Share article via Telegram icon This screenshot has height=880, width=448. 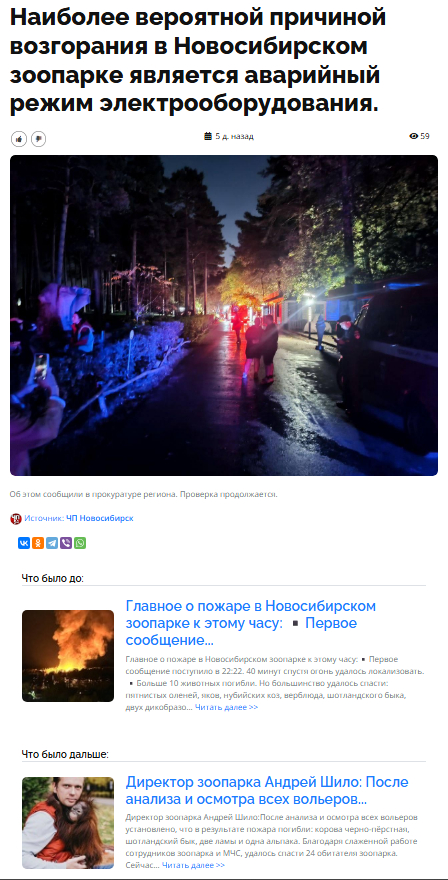point(52,543)
